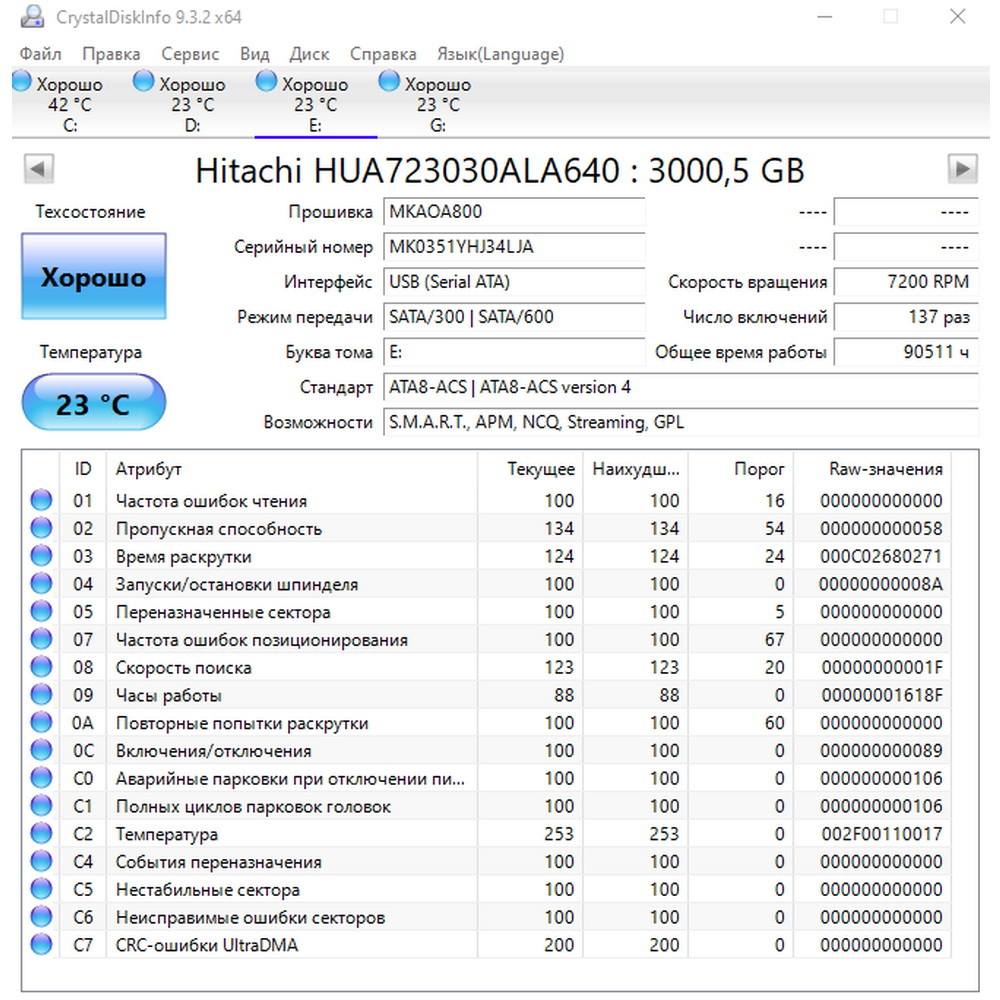Open the Правка menu
The image size is (1000, 1000).
click(x=111, y=54)
